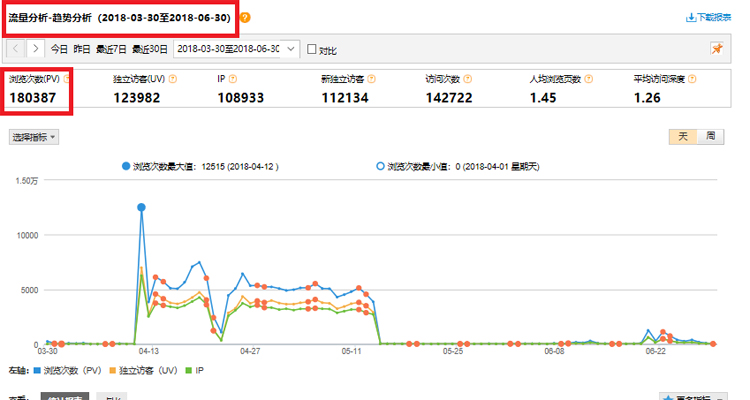The image size is (750, 400).
Task: Go to previous date period arrow
Action: 16,48
